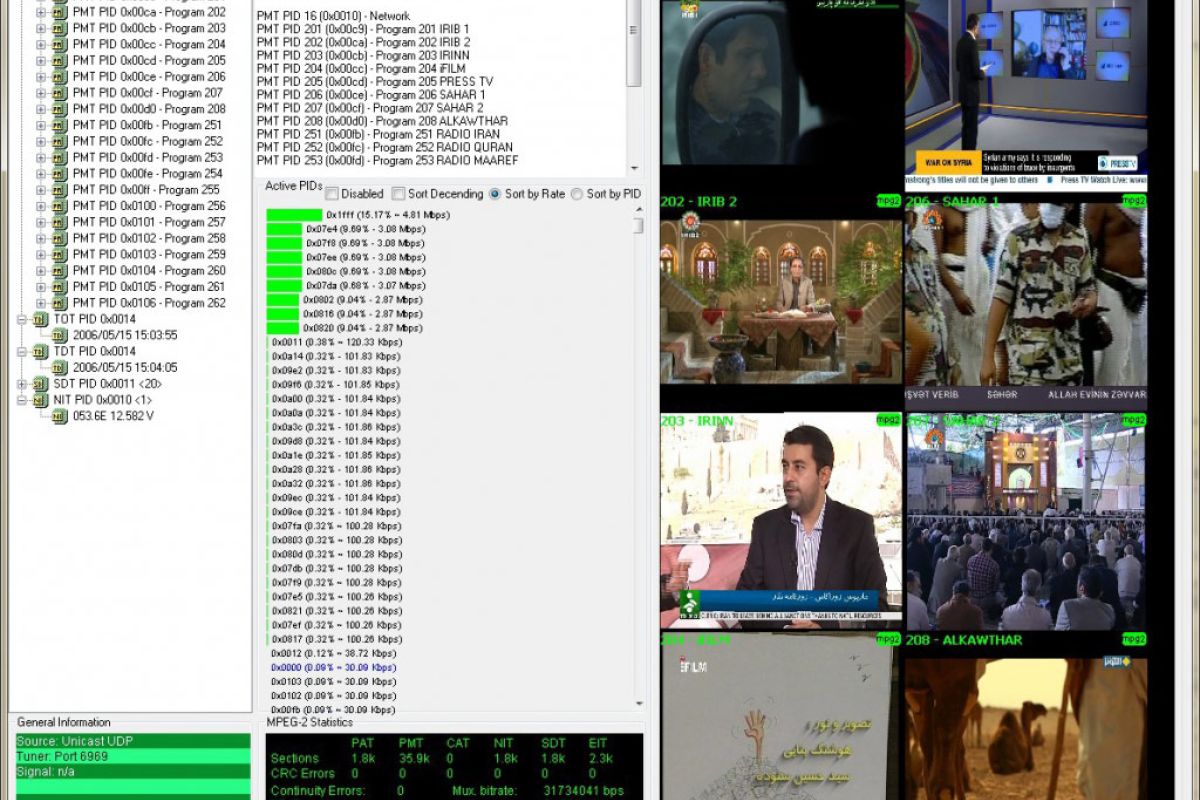Select the 053.6E 12.582 V tree entry

click(x=113, y=416)
